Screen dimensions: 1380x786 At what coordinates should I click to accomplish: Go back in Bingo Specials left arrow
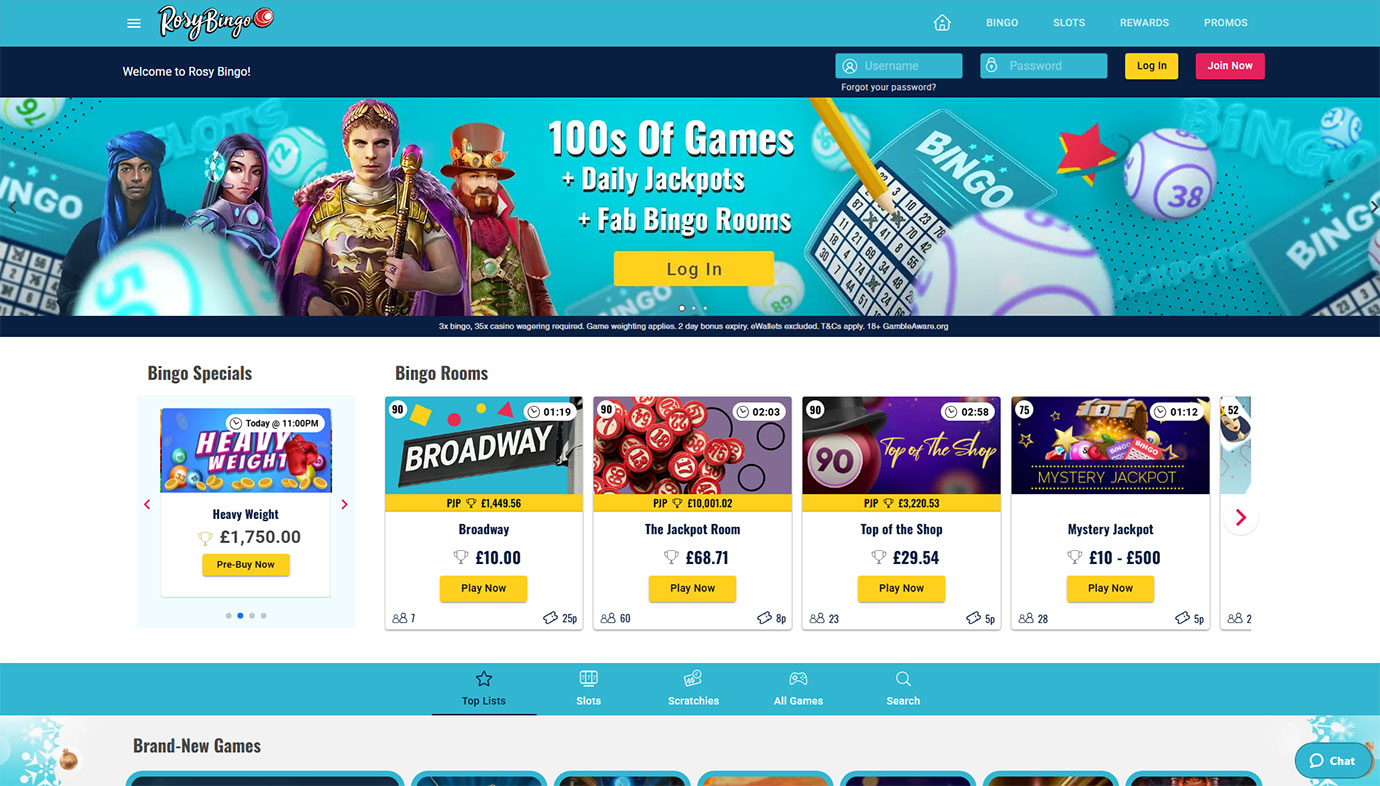point(148,504)
